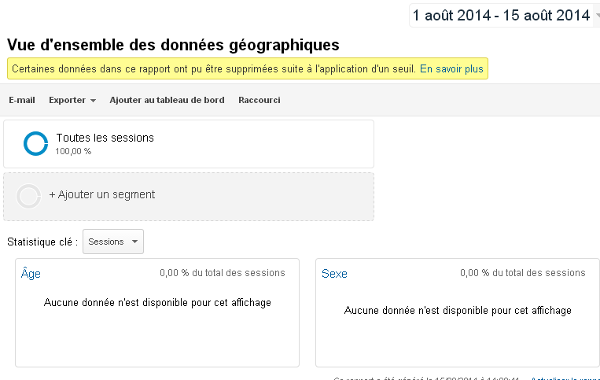Select the Sexe panel no data message
The height and width of the screenshot is (380, 600).
458,310
